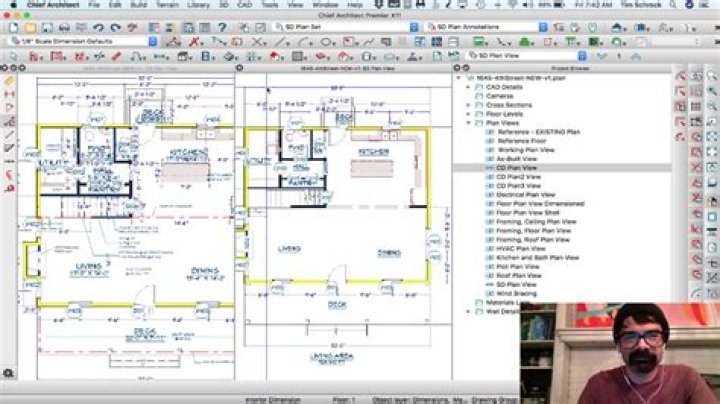Open the Window menu
Viewport: 720px width, 404px height.
[x=325, y=5]
